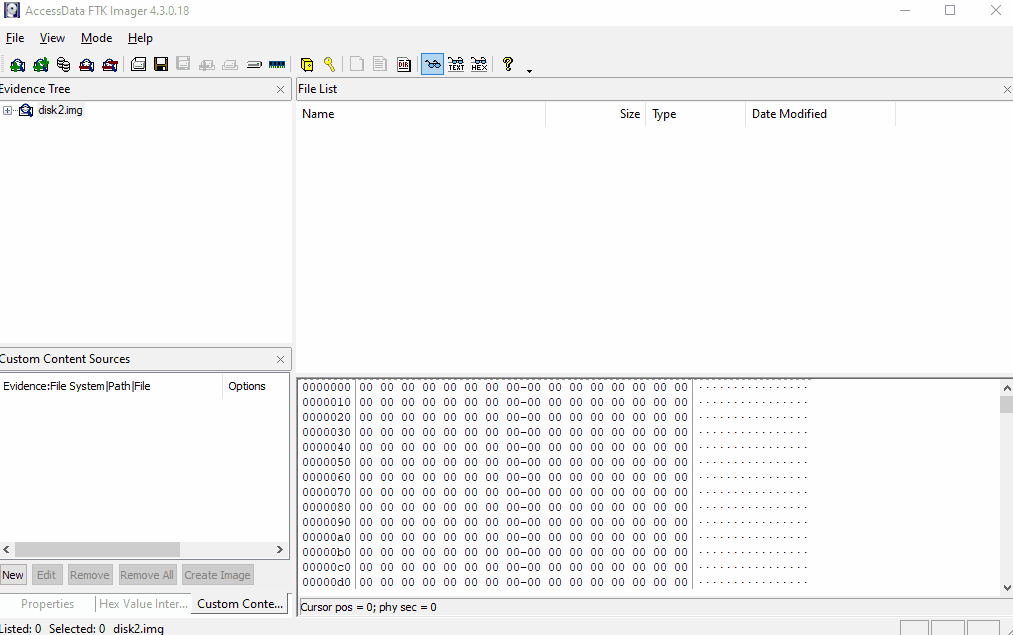Click Obtain Protected Files yellow safe icon
Screen dimensions: 1013x635
pyautogui.click(x=307, y=65)
